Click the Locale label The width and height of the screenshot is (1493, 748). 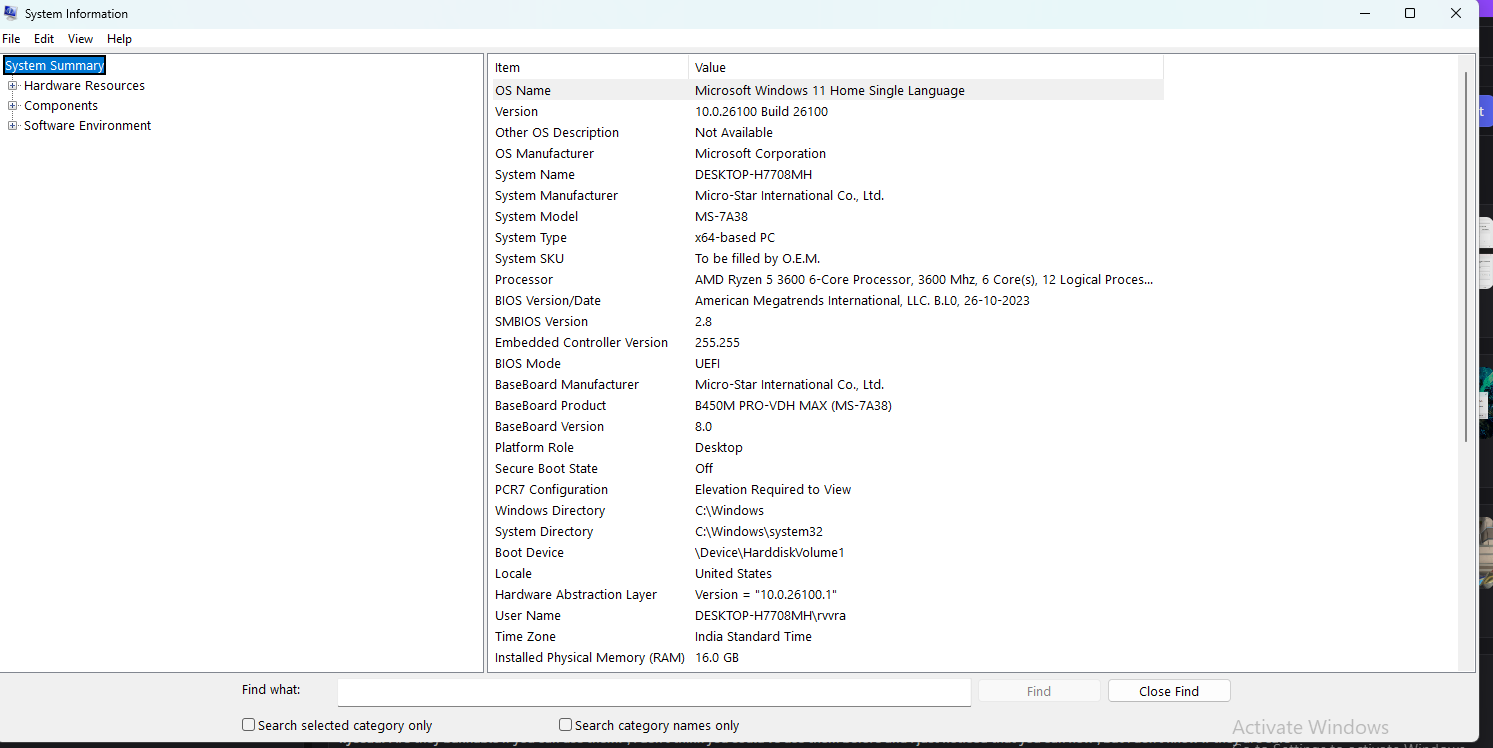click(513, 574)
